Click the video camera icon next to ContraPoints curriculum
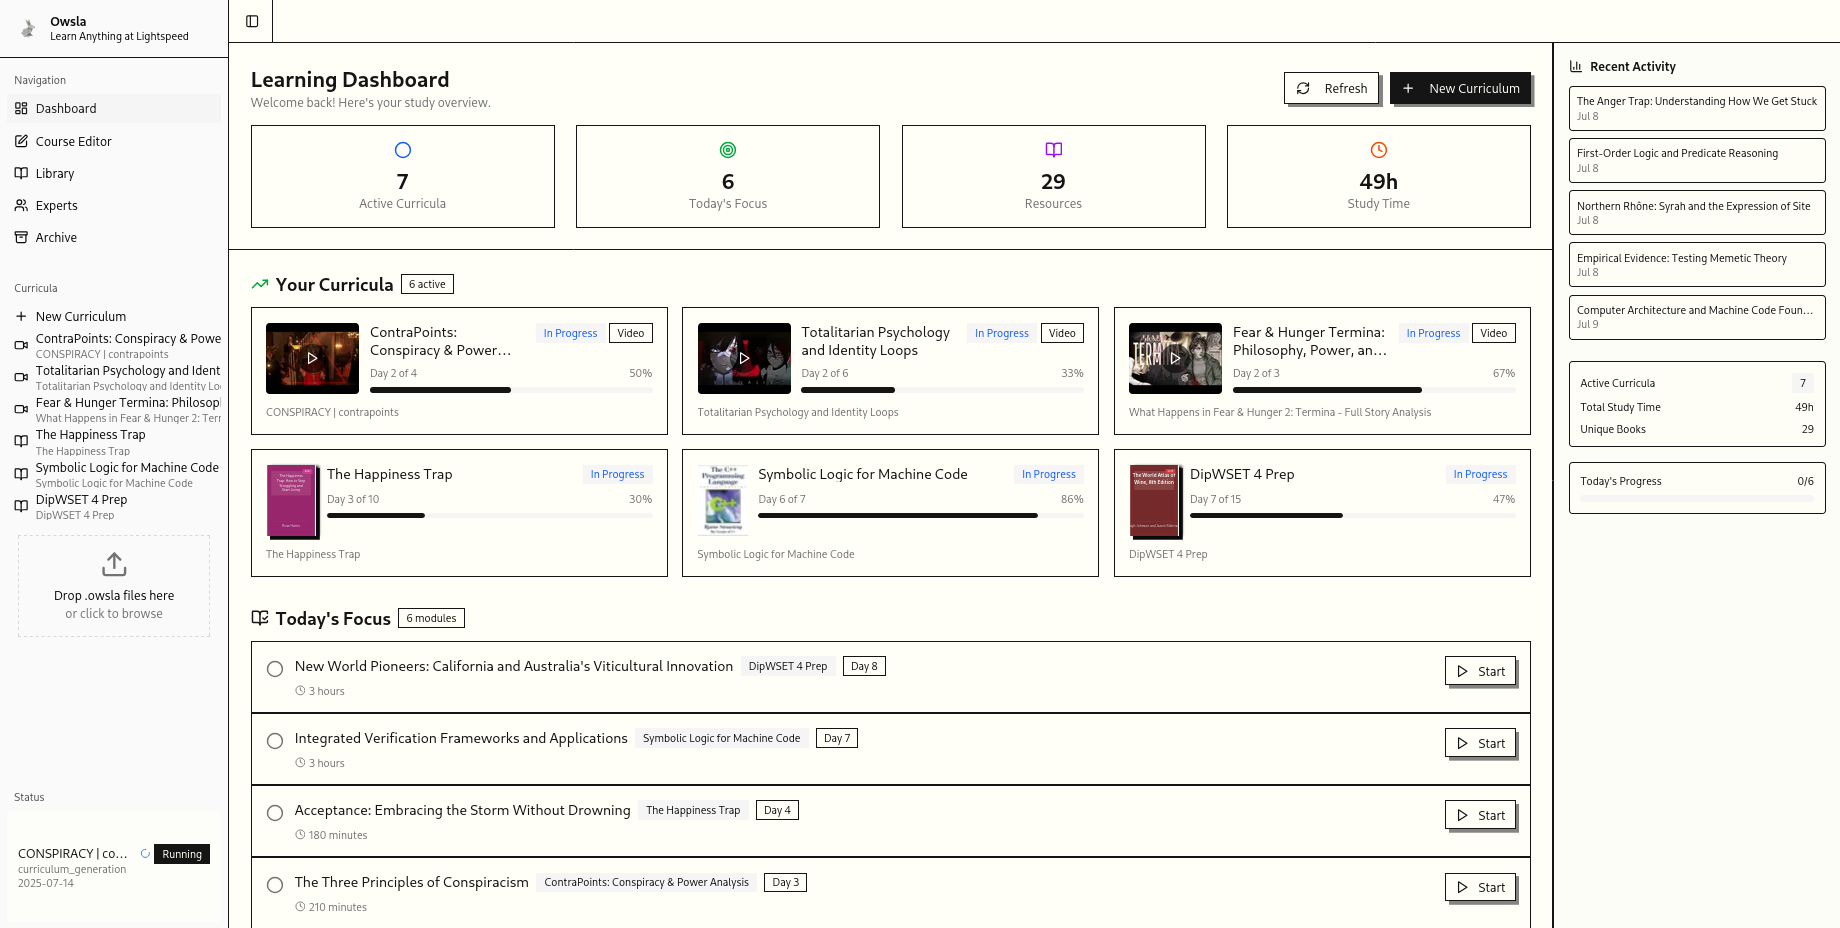This screenshot has width=1840, height=928. click(21, 345)
